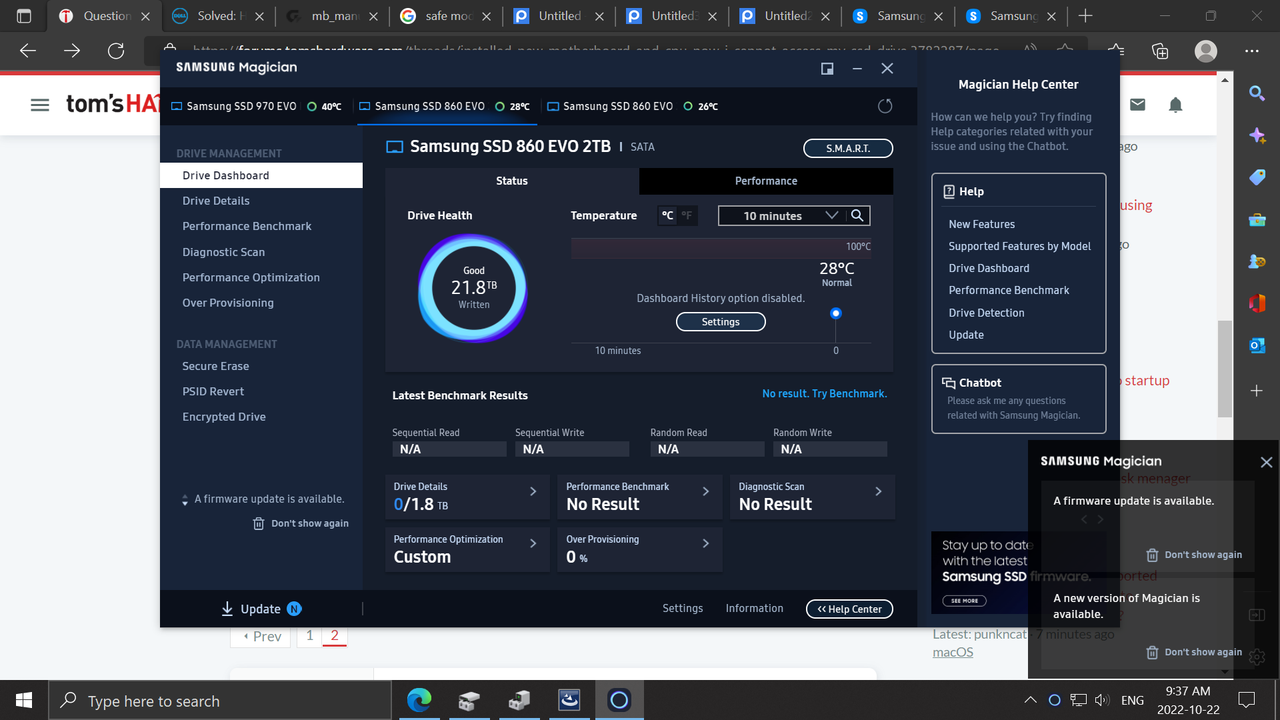Click the browser page vertical scrollbar
Viewport: 1280px width, 720px height.
click(x=1225, y=369)
